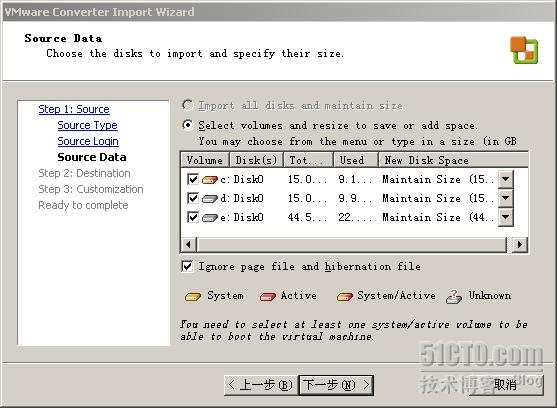Click the volume list right scroll arrow
Viewport: 557px width, 408px height.
(x=520, y=244)
